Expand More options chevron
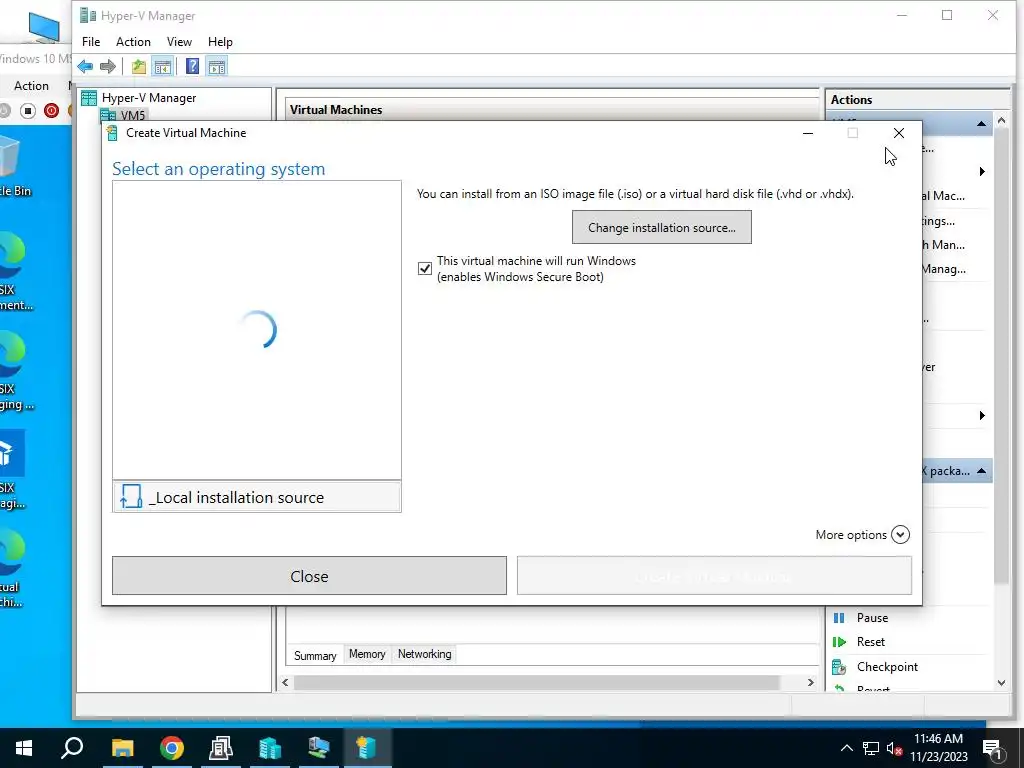1024x768 pixels. 900,534
